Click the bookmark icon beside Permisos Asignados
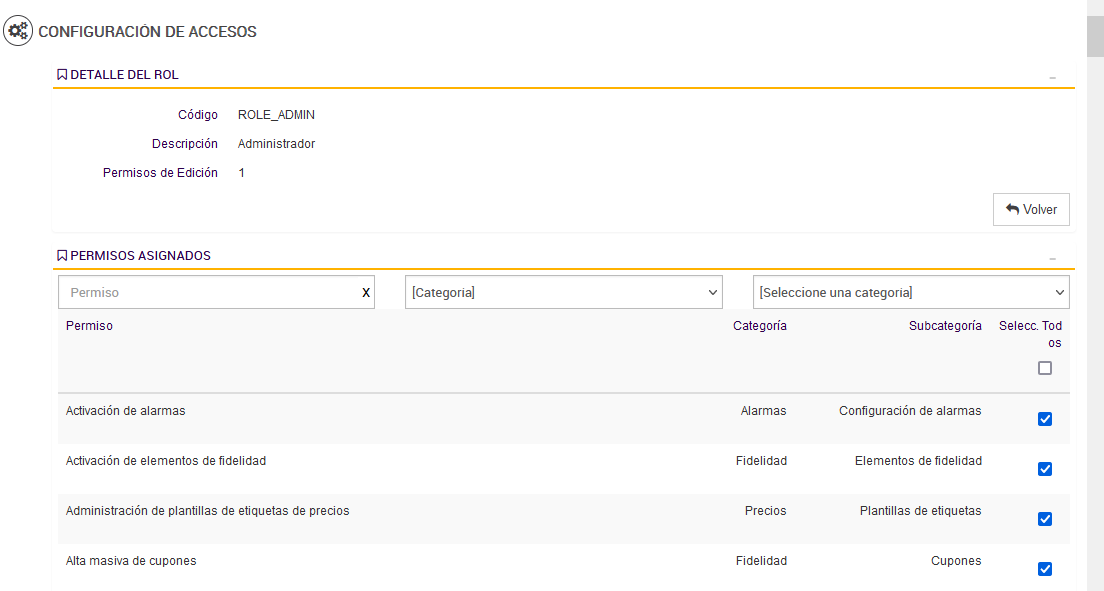 62,256
